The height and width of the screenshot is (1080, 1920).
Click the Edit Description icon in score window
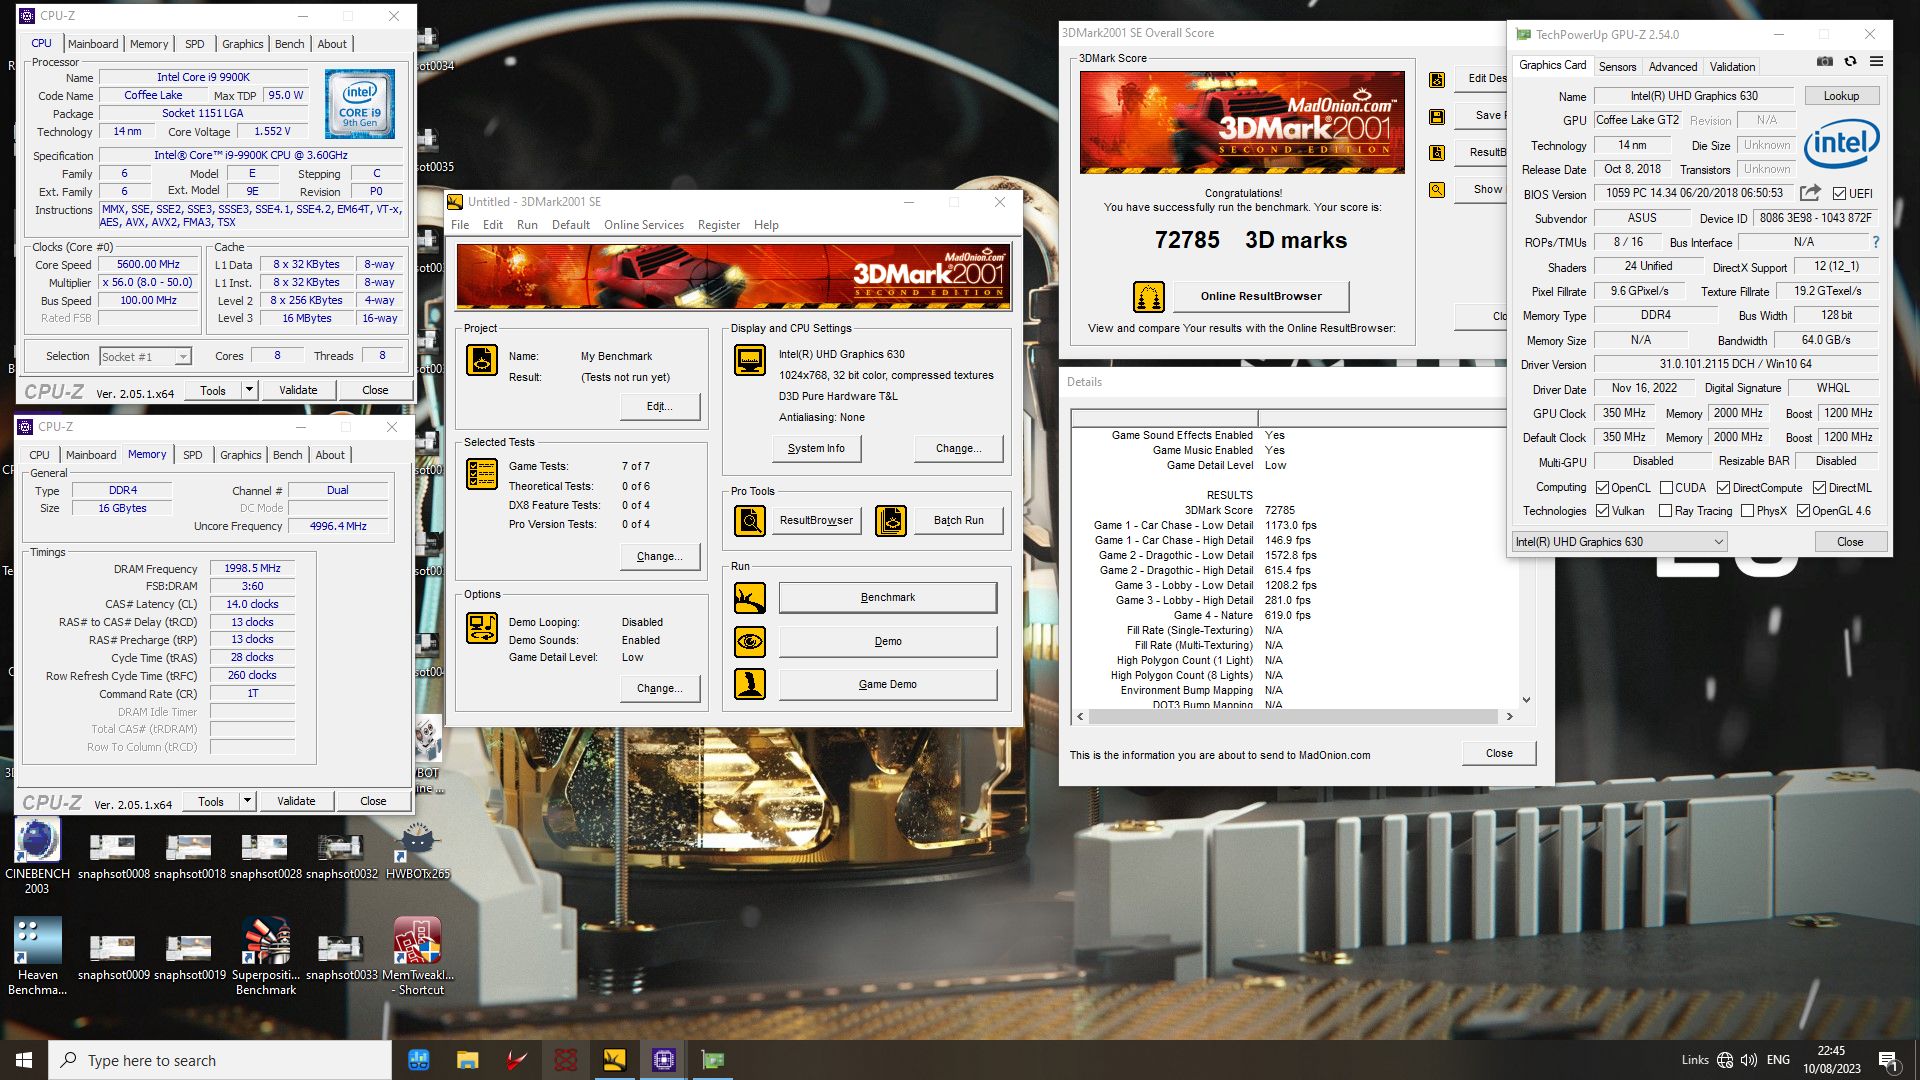(x=1437, y=80)
